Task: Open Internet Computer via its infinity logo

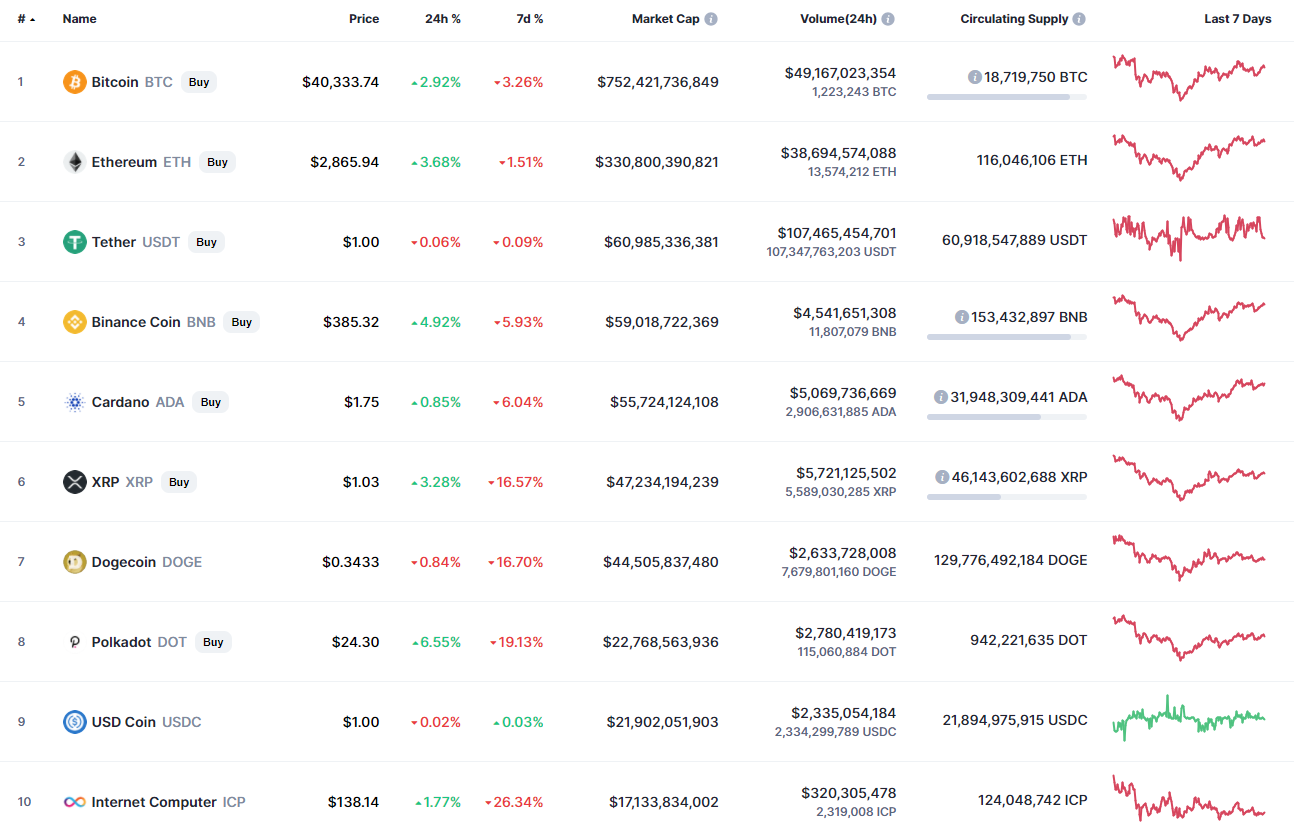Action: (x=75, y=802)
